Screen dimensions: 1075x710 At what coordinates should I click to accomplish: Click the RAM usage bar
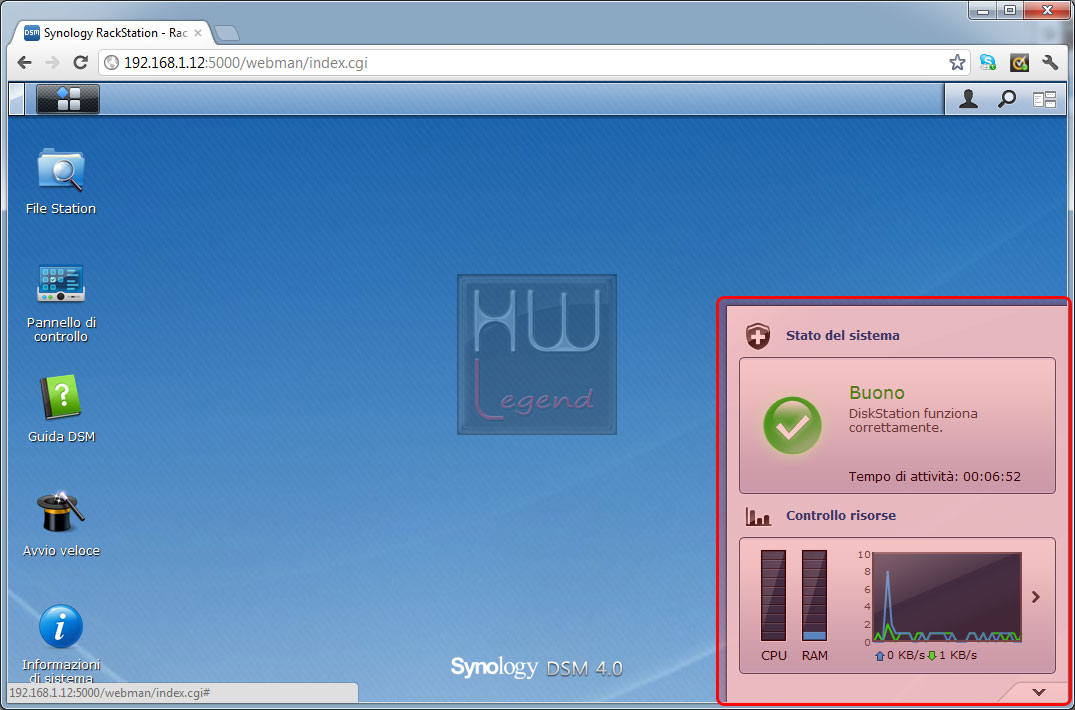pos(814,596)
